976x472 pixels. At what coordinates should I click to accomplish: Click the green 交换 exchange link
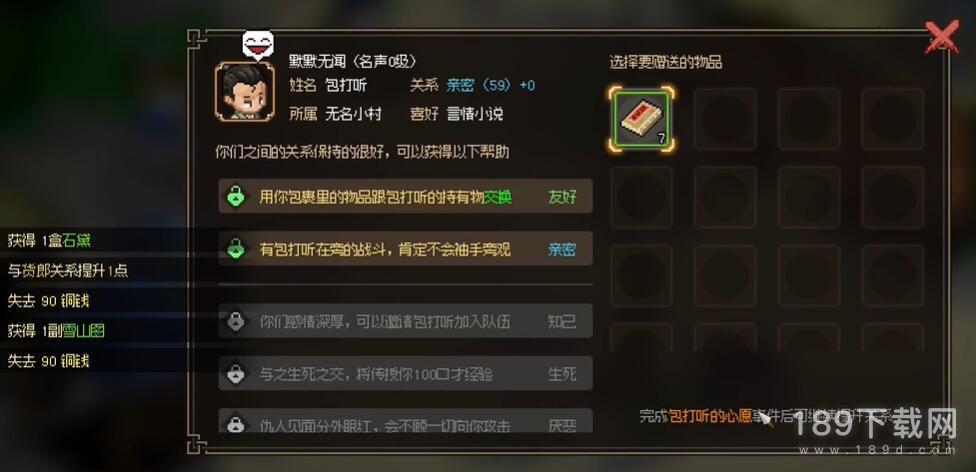click(x=498, y=197)
